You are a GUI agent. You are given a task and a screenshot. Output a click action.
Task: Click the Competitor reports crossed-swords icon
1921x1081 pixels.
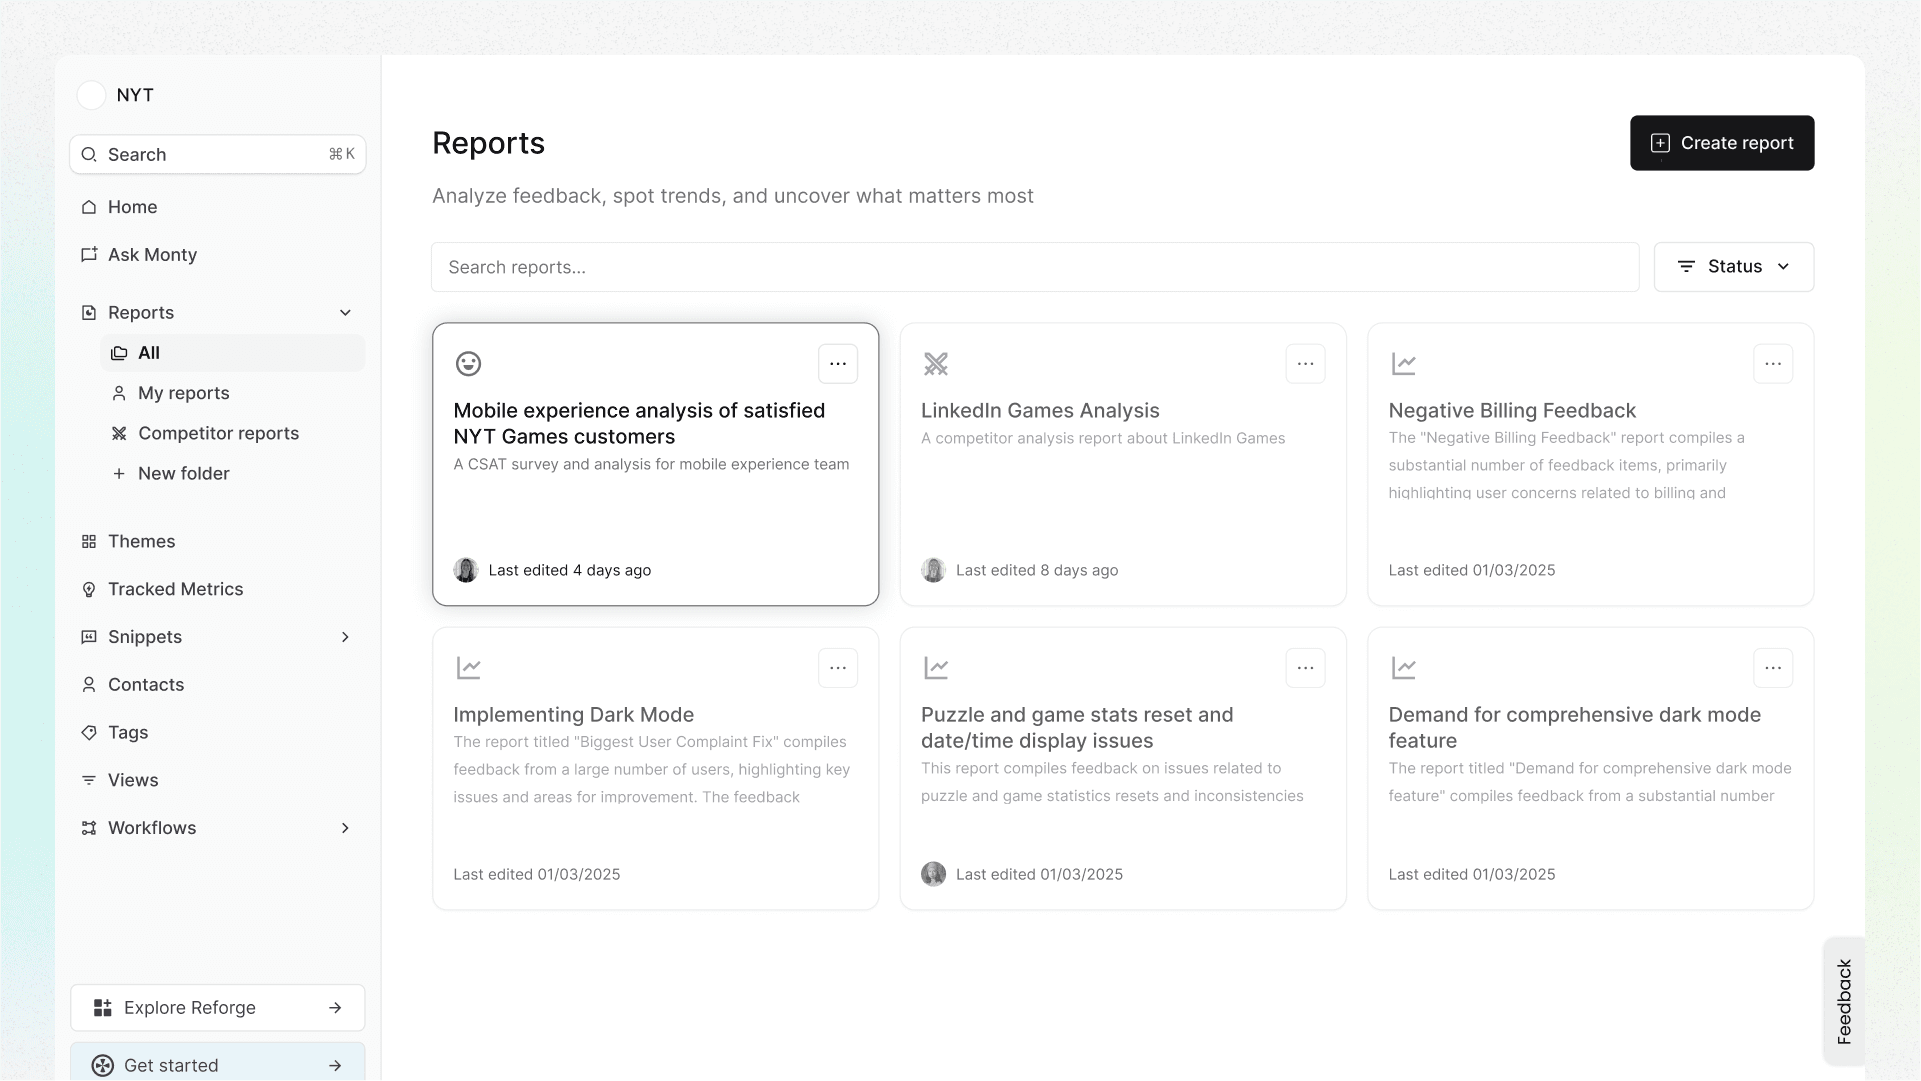[119, 433]
